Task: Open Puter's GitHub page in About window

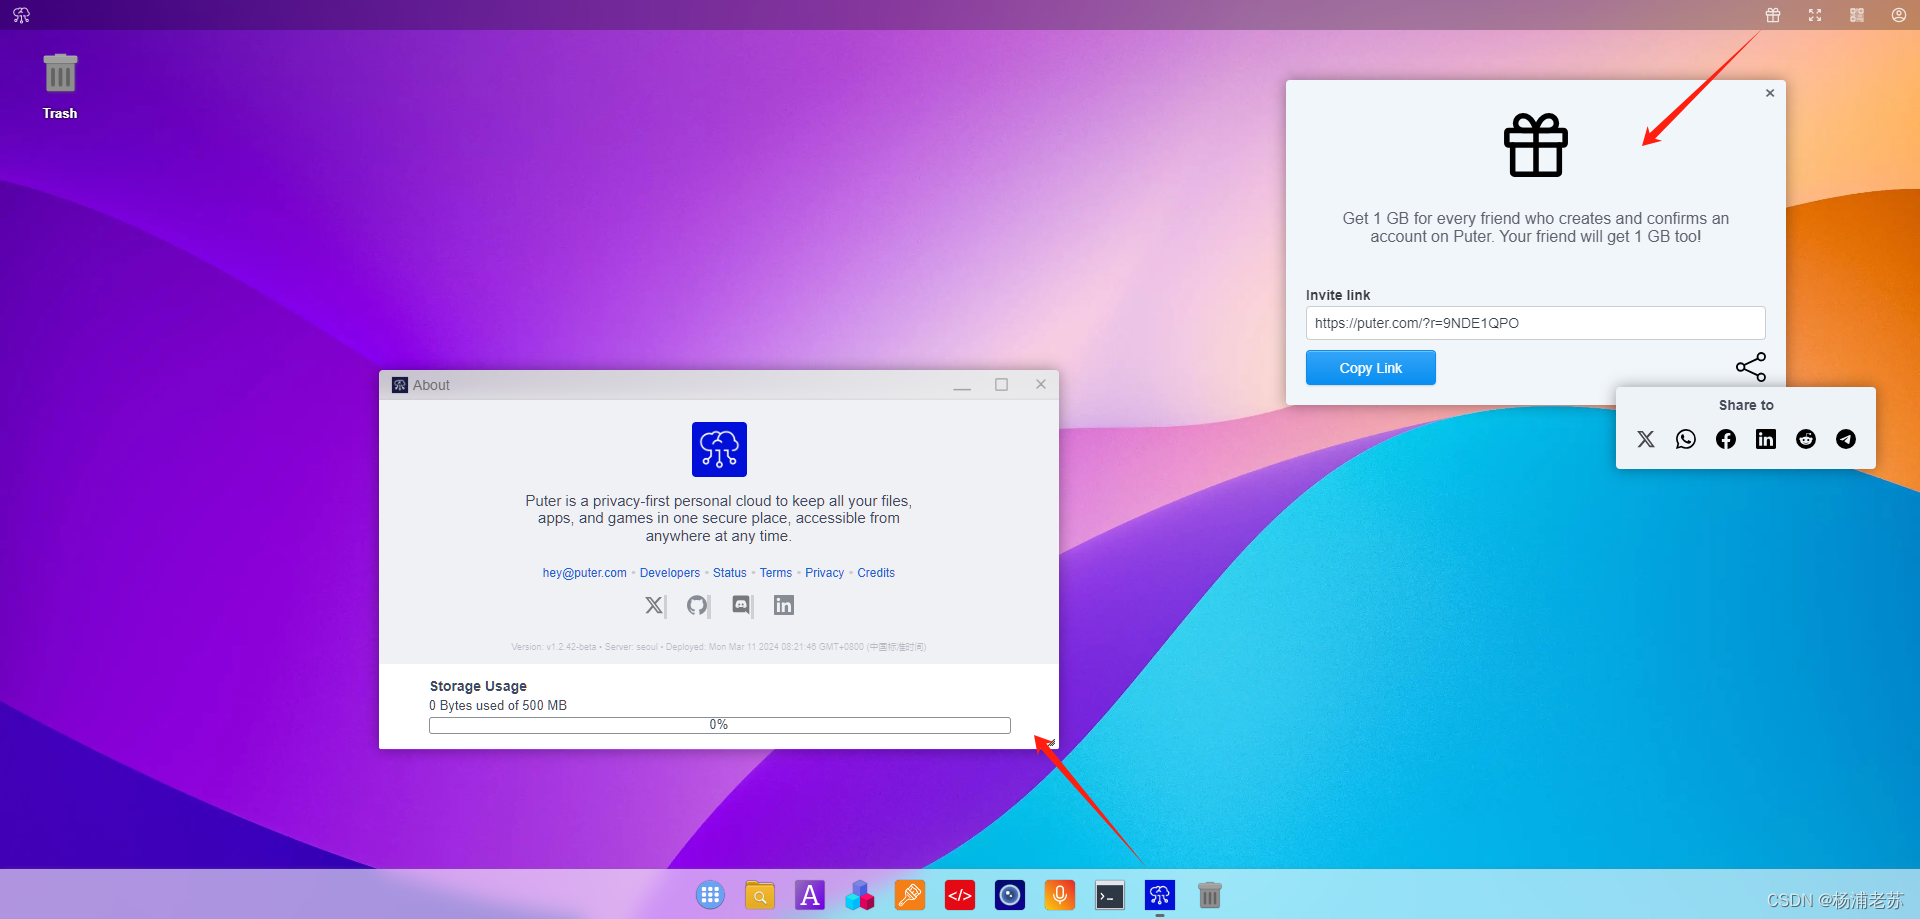Action: (x=697, y=605)
